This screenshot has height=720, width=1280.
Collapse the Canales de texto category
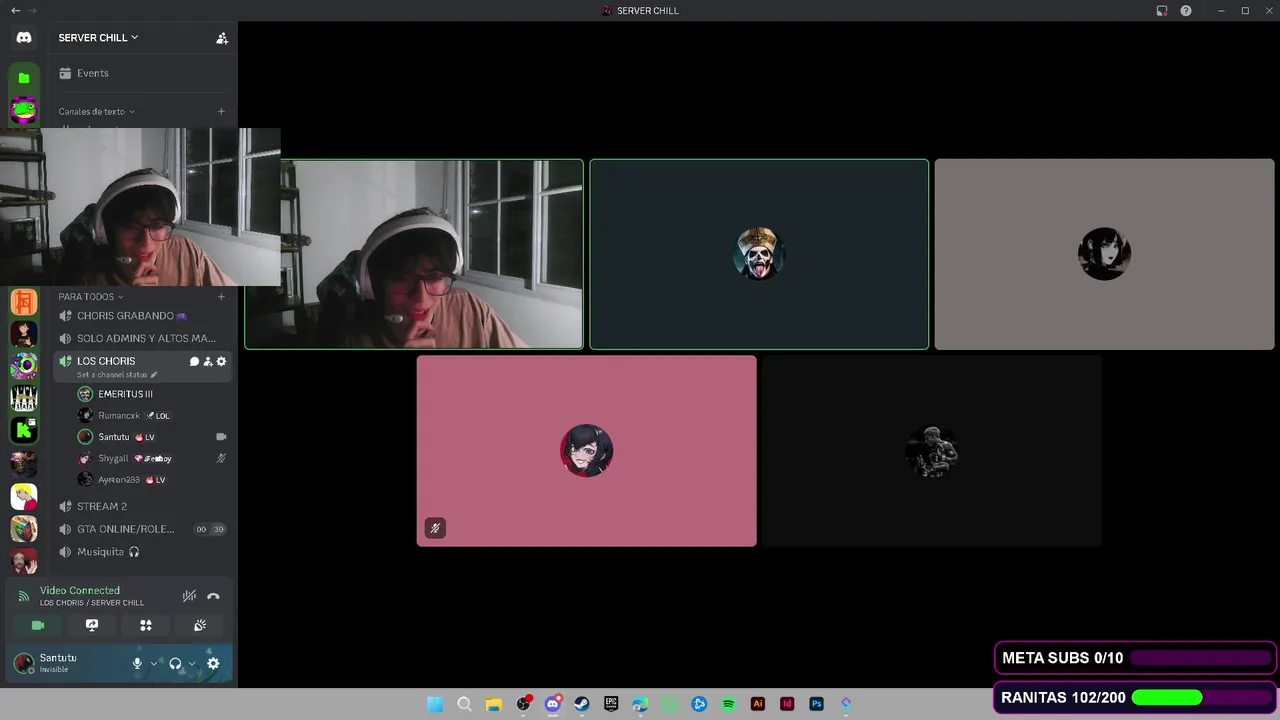[x=96, y=111]
